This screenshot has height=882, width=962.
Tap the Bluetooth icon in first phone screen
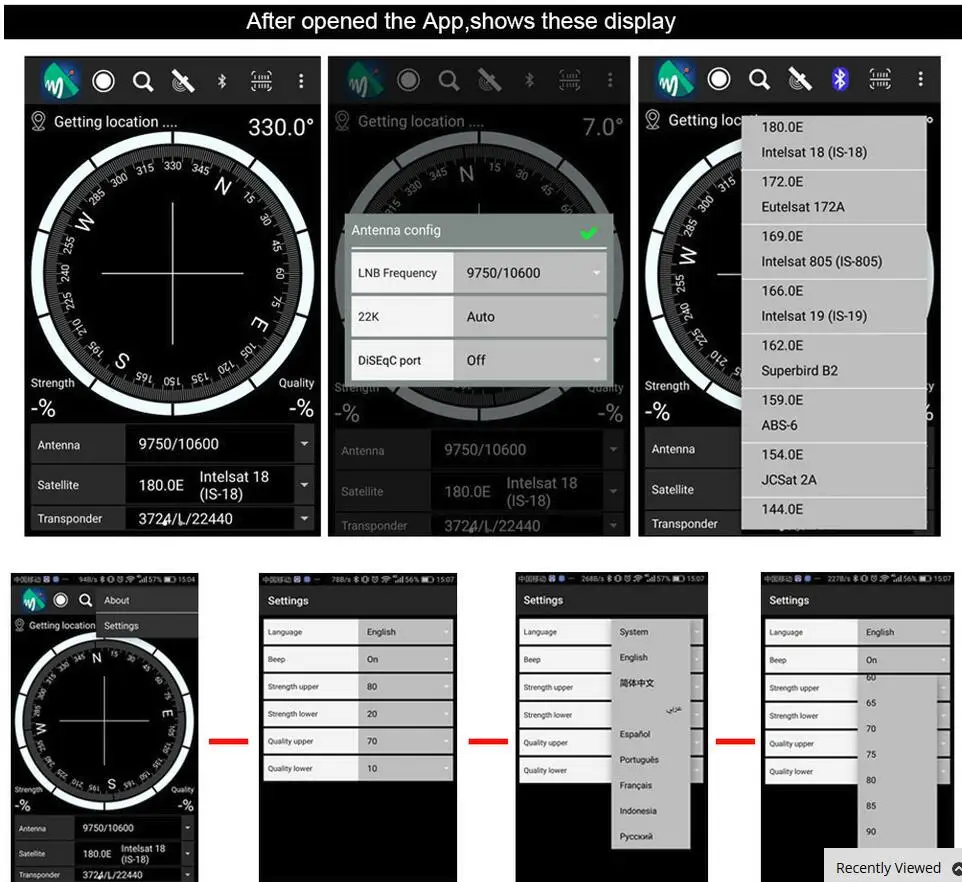click(222, 81)
